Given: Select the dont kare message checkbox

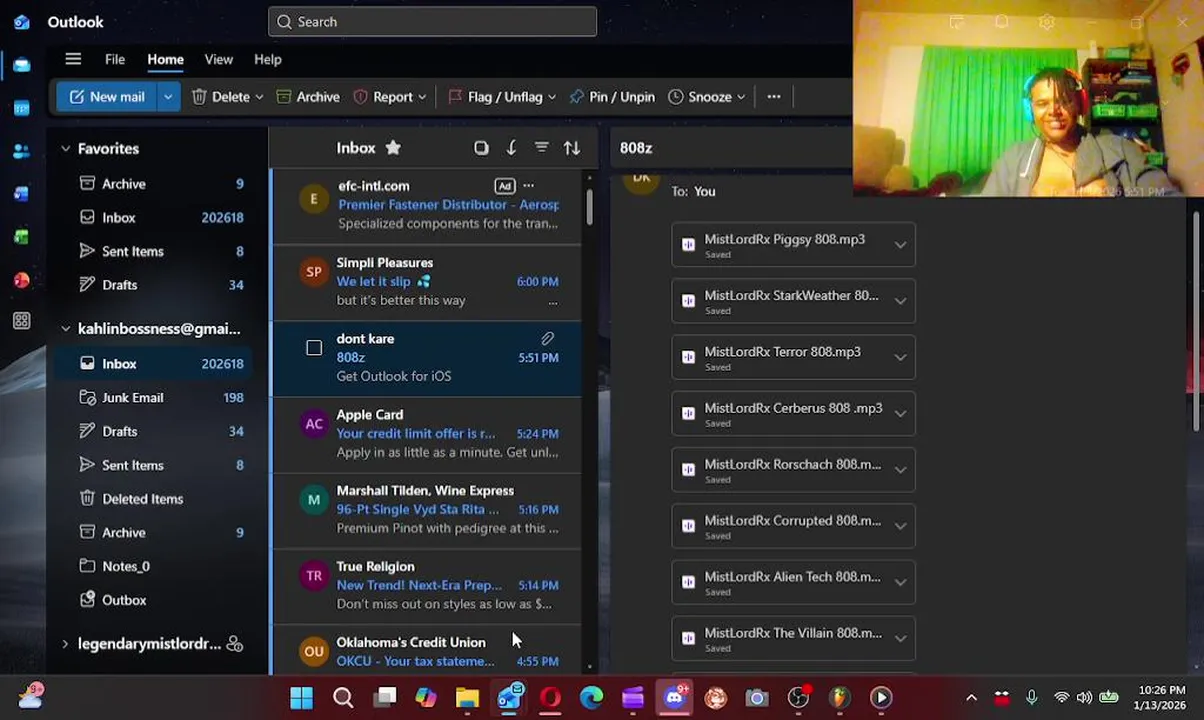Looking at the screenshot, I should tap(314, 348).
